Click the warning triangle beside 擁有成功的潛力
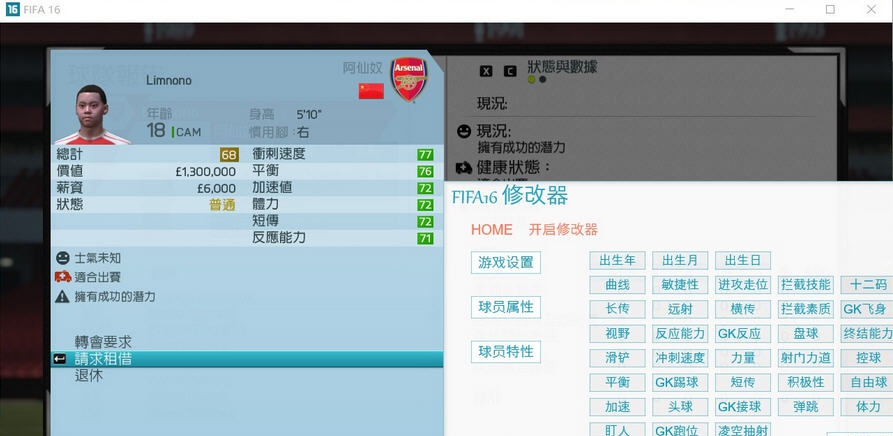893x436 pixels. point(63,297)
